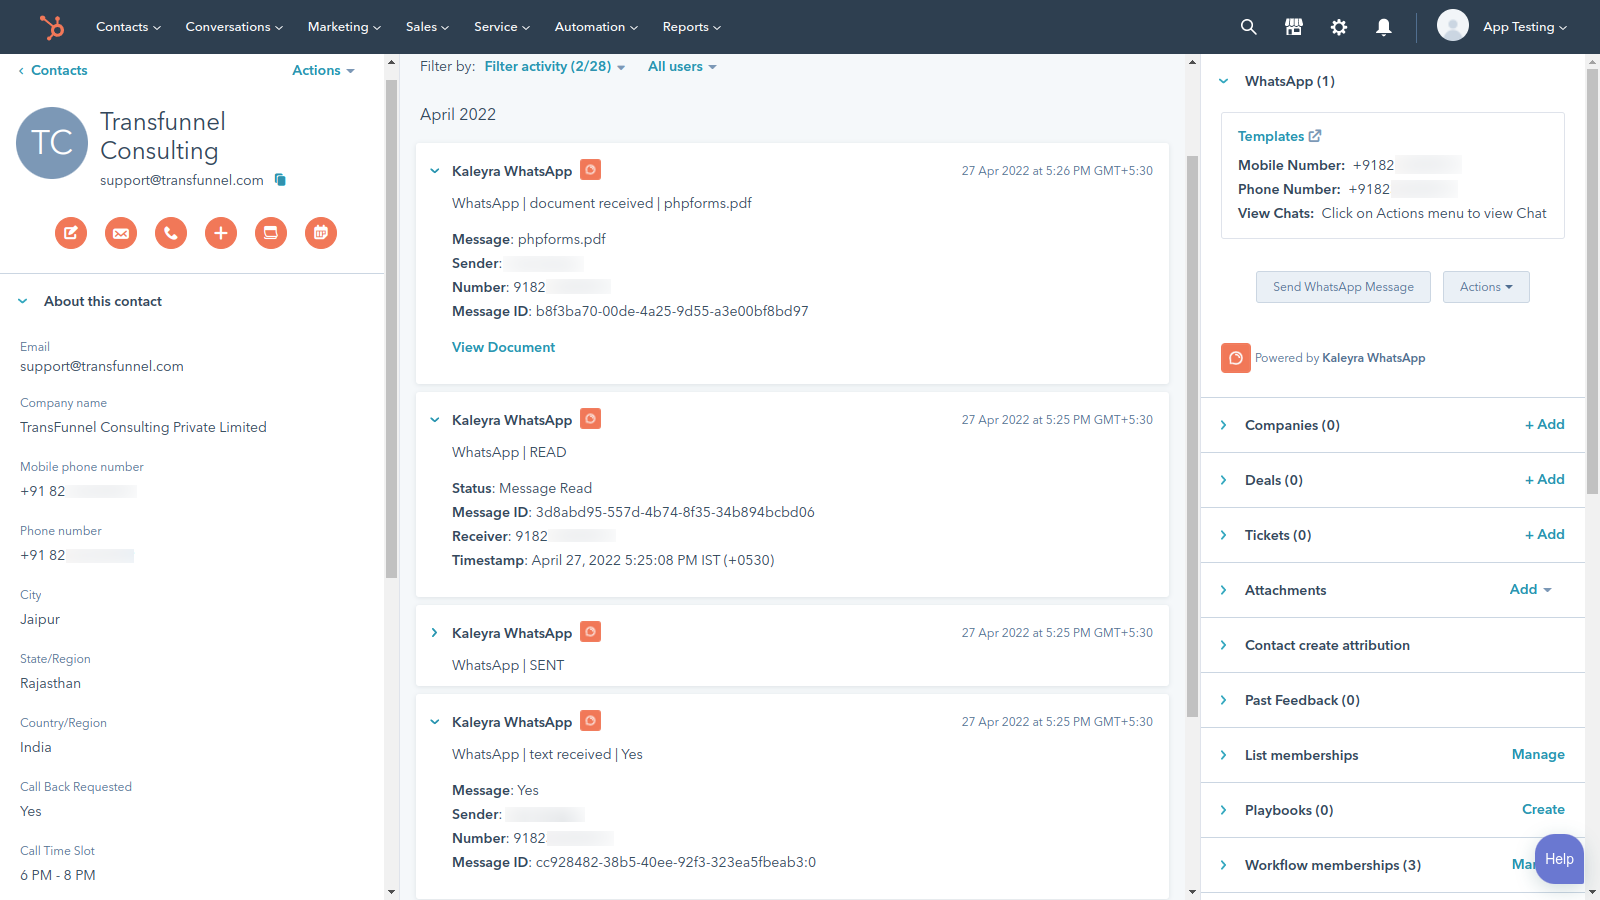Go back via the Contacts link
This screenshot has height=900, width=1600.
[x=53, y=70]
